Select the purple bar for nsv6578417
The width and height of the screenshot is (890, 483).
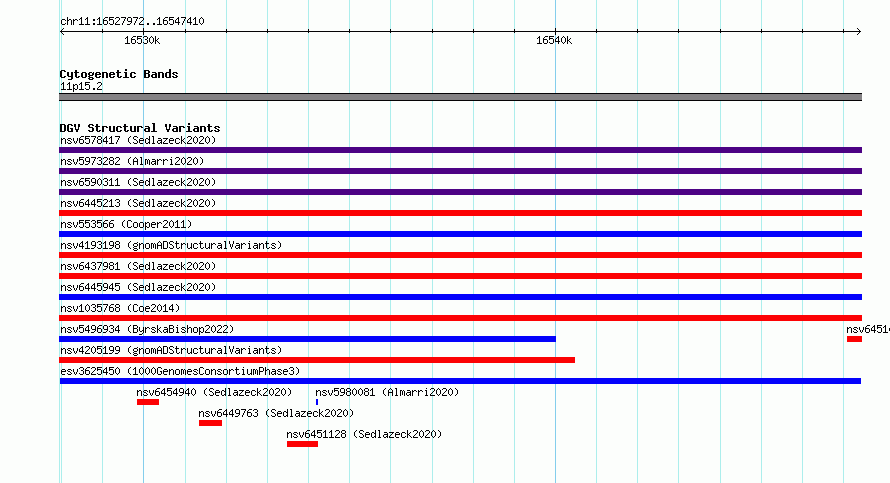click(460, 150)
